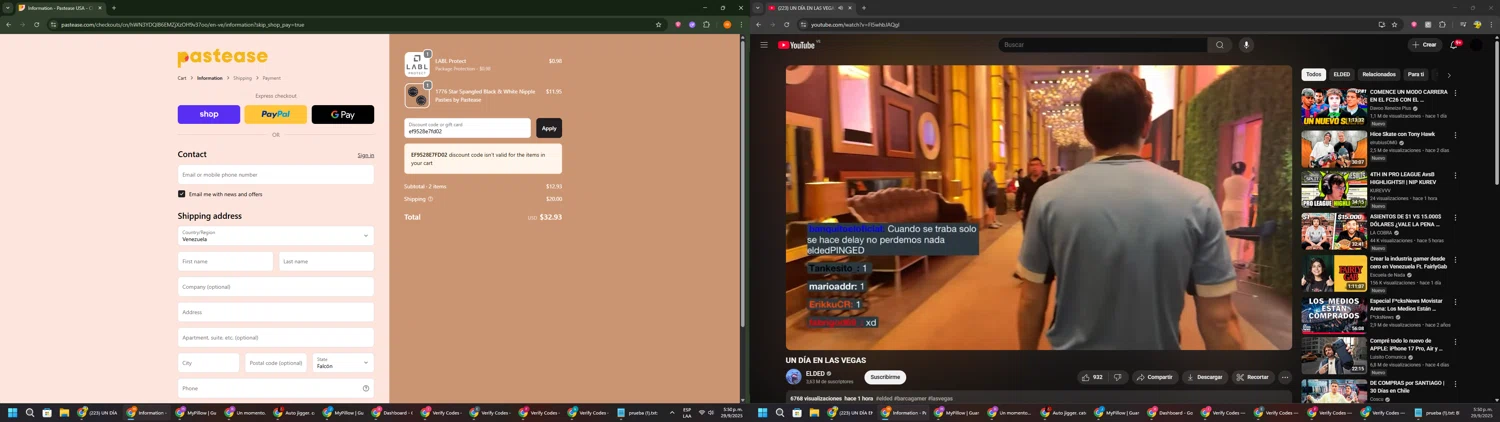This screenshot has height=422, width=1500.
Task: Focus Email or mobile phone number field
Action: (x=276, y=175)
